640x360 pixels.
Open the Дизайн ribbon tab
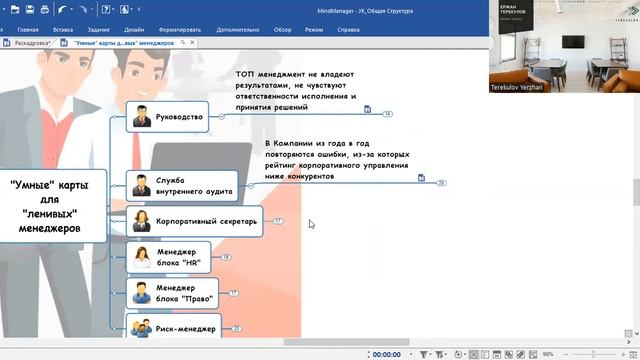pyautogui.click(x=134, y=30)
